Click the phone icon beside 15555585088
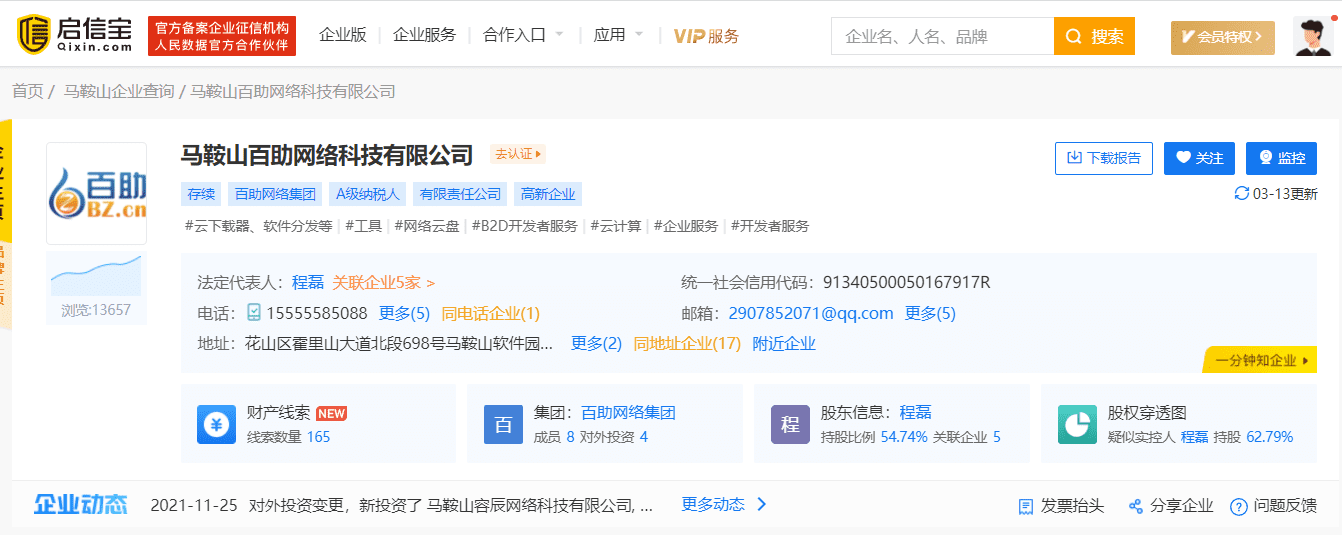Image resolution: width=1342 pixels, height=535 pixels. (254, 313)
